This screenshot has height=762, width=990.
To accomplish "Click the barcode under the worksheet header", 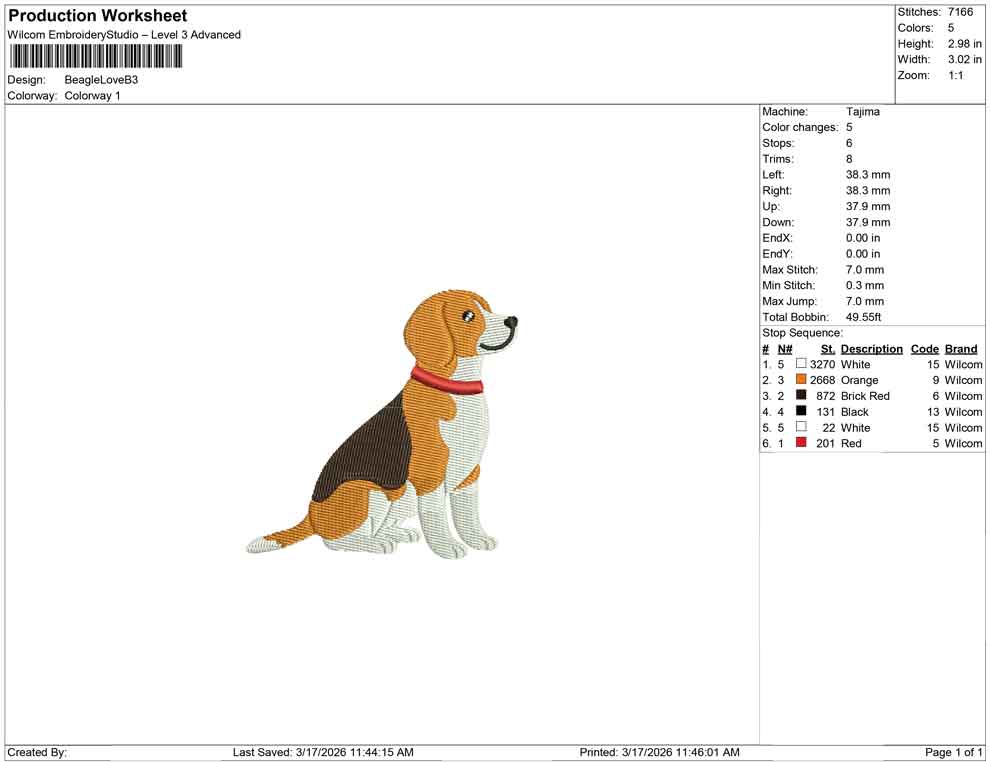I will pyautogui.click(x=95, y=57).
